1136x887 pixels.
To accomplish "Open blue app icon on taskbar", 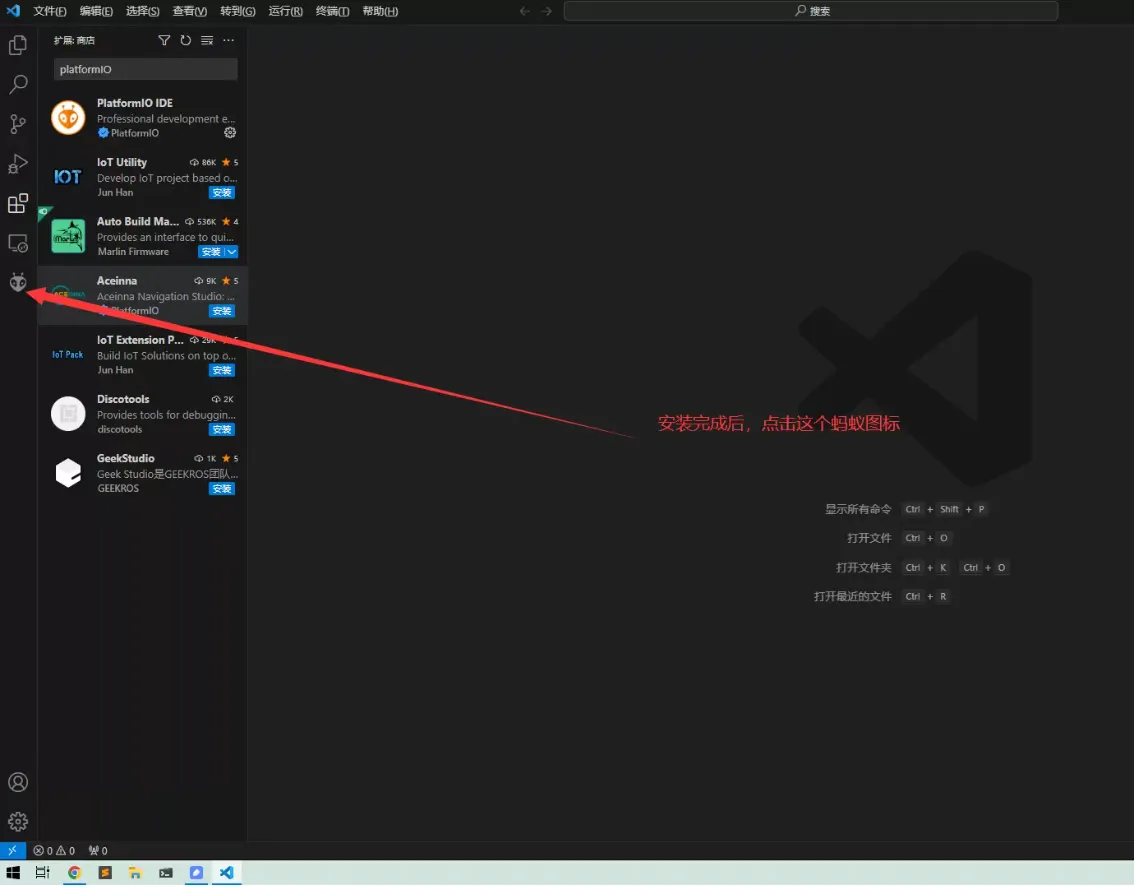I will [196, 874].
